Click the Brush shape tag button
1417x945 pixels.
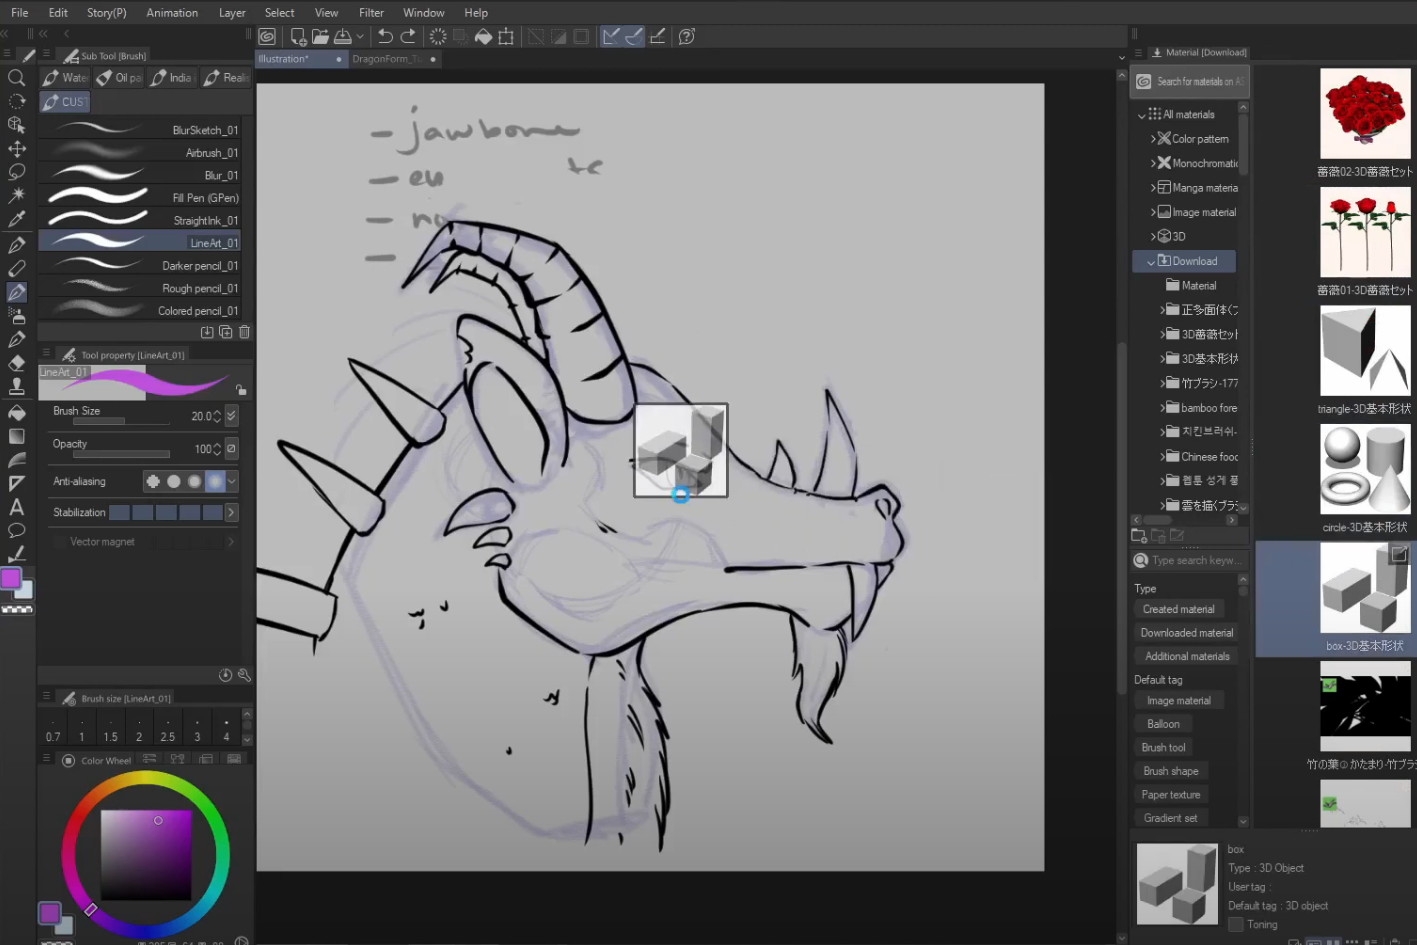(1170, 771)
